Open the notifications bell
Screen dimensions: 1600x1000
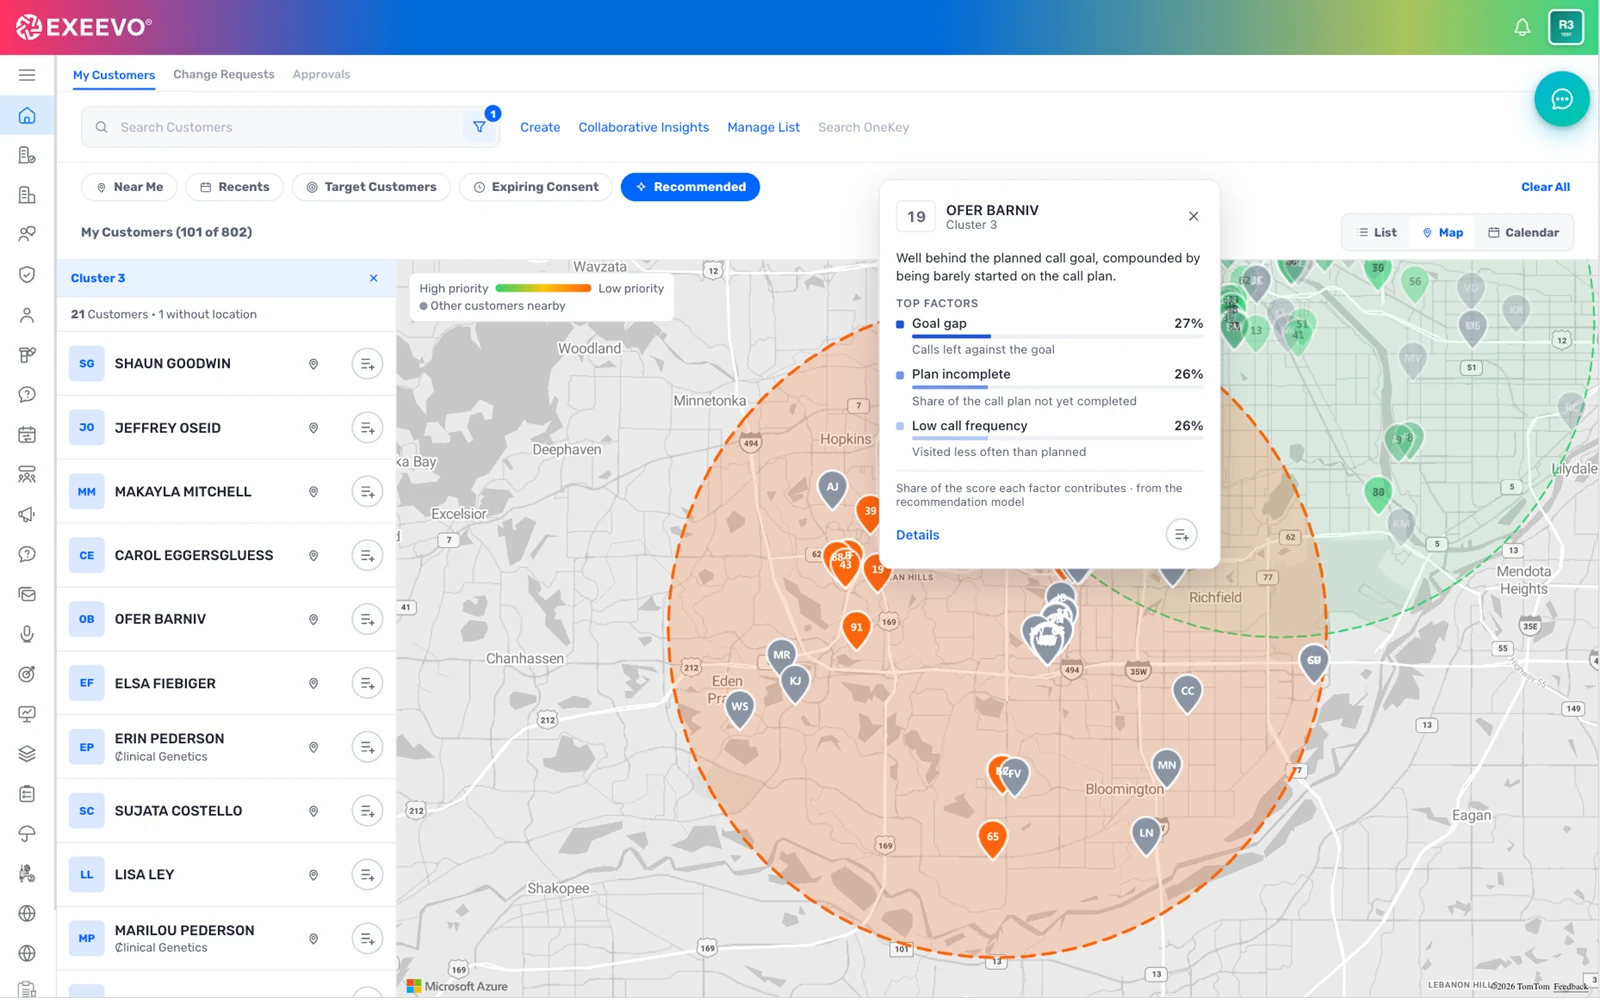(1521, 27)
